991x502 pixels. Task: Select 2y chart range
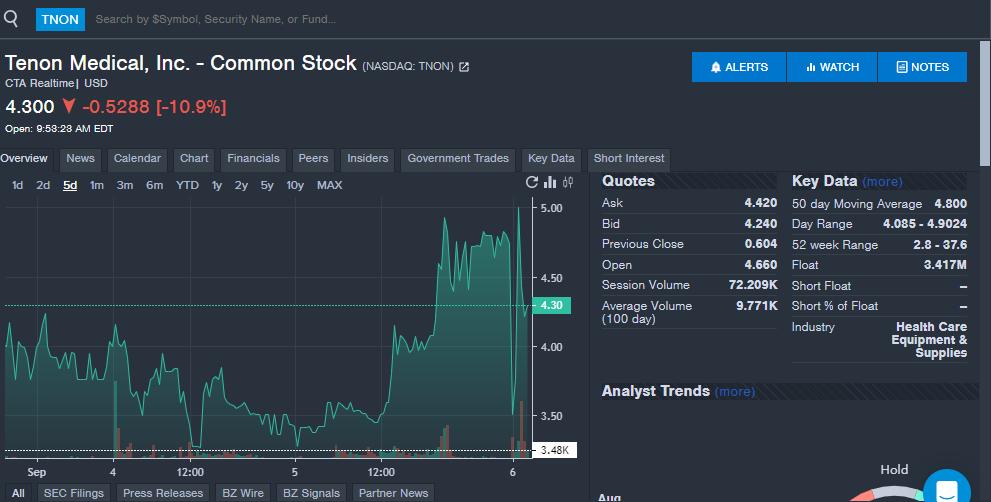(x=241, y=185)
